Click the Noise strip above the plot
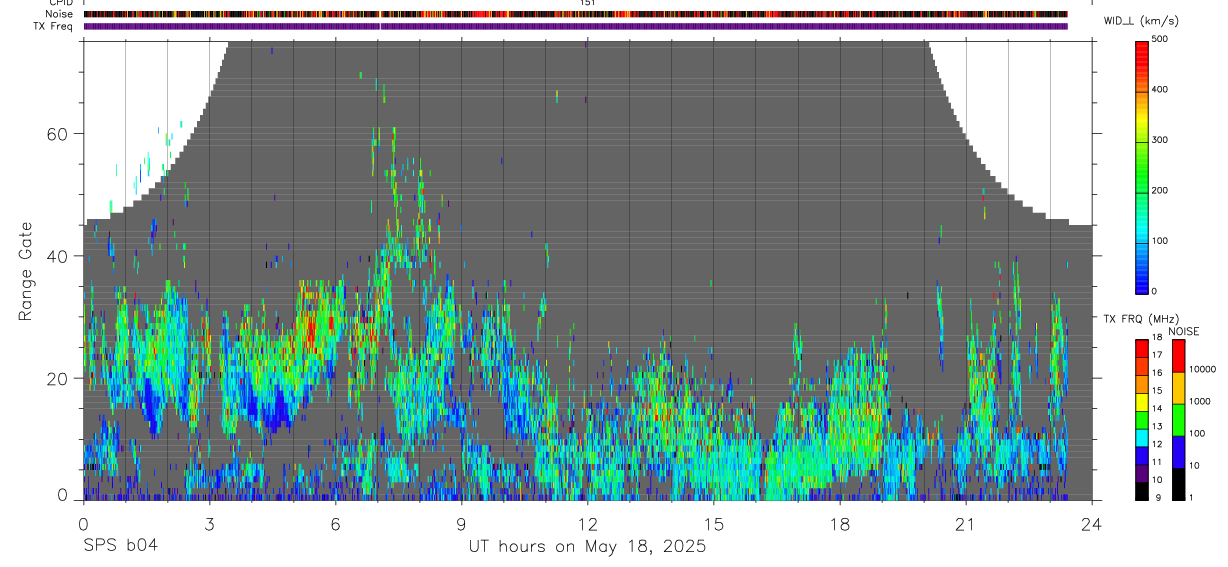Viewport: 1228px width, 567px height. (575, 14)
